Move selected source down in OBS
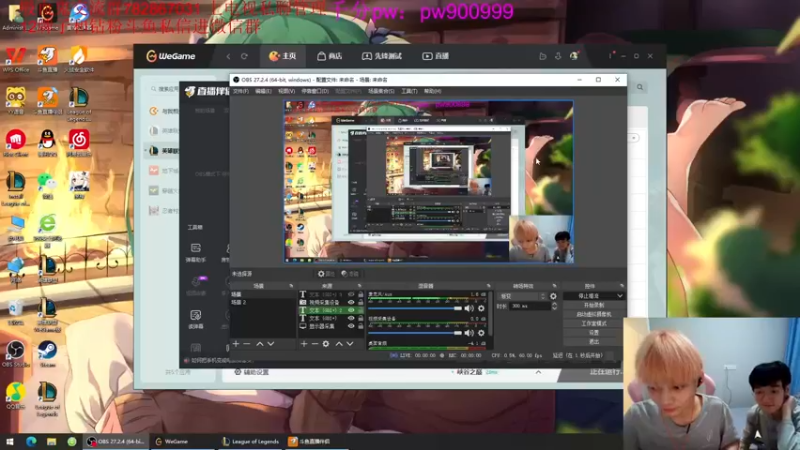The width and height of the screenshot is (800, 450). (x=350, y=344)
